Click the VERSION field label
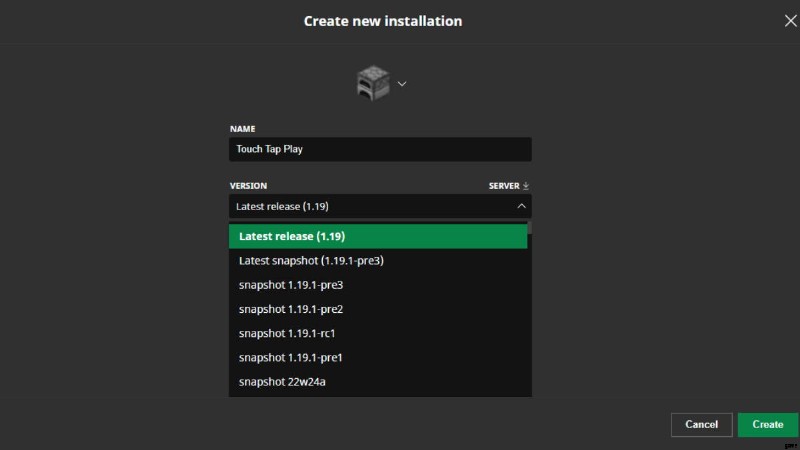800x450 pixels. pyautogui.click(x=248, y=186)
